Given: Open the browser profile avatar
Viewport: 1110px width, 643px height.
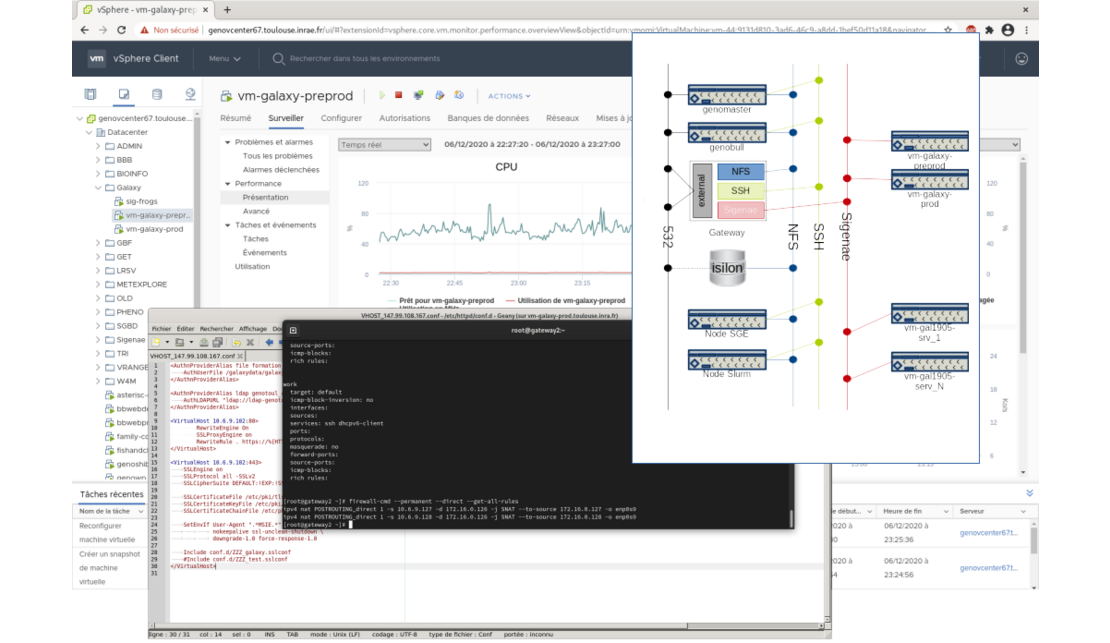Looking at the screenshot, I should pos(1008,30).
